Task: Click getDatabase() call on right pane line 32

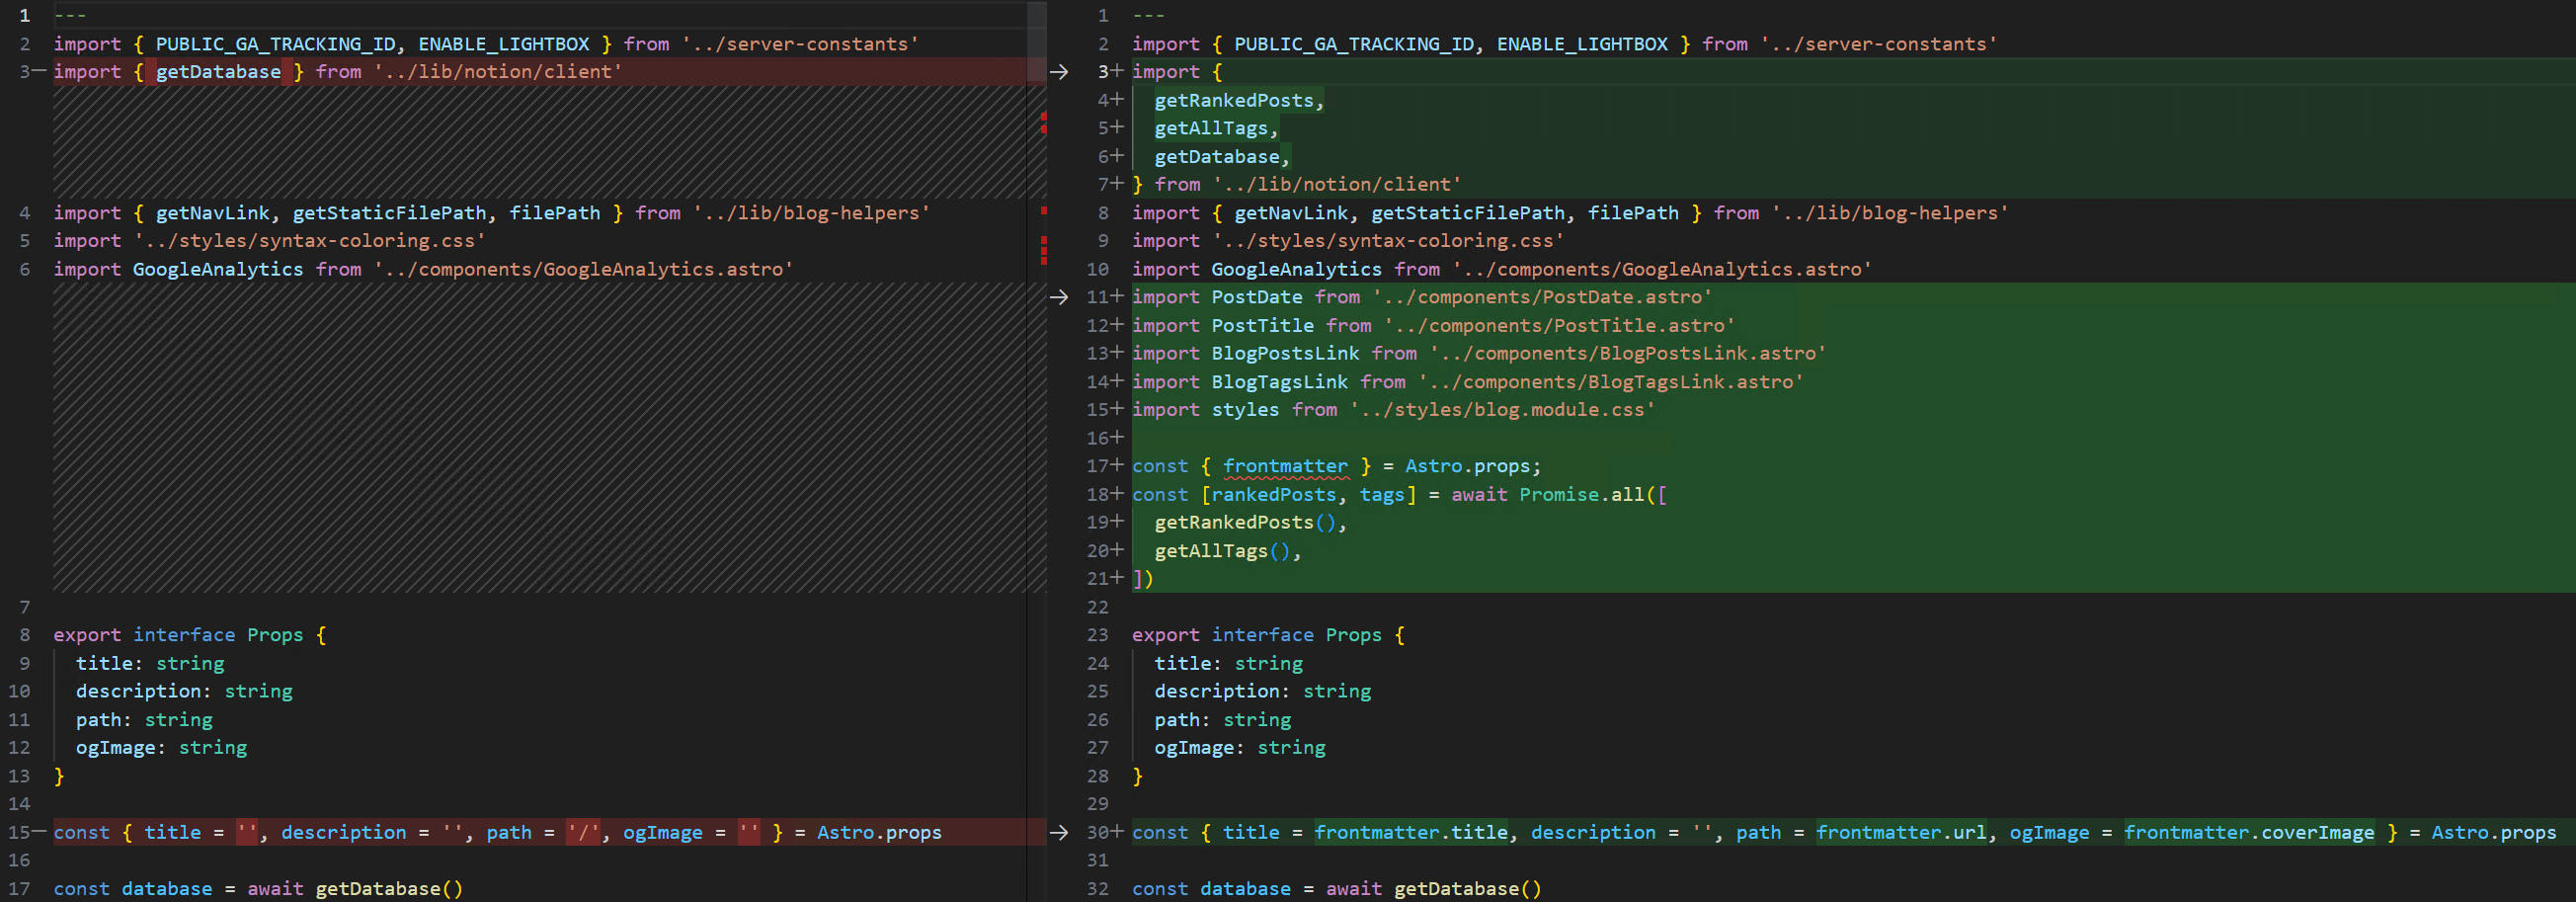Action: pos(1467,888)
